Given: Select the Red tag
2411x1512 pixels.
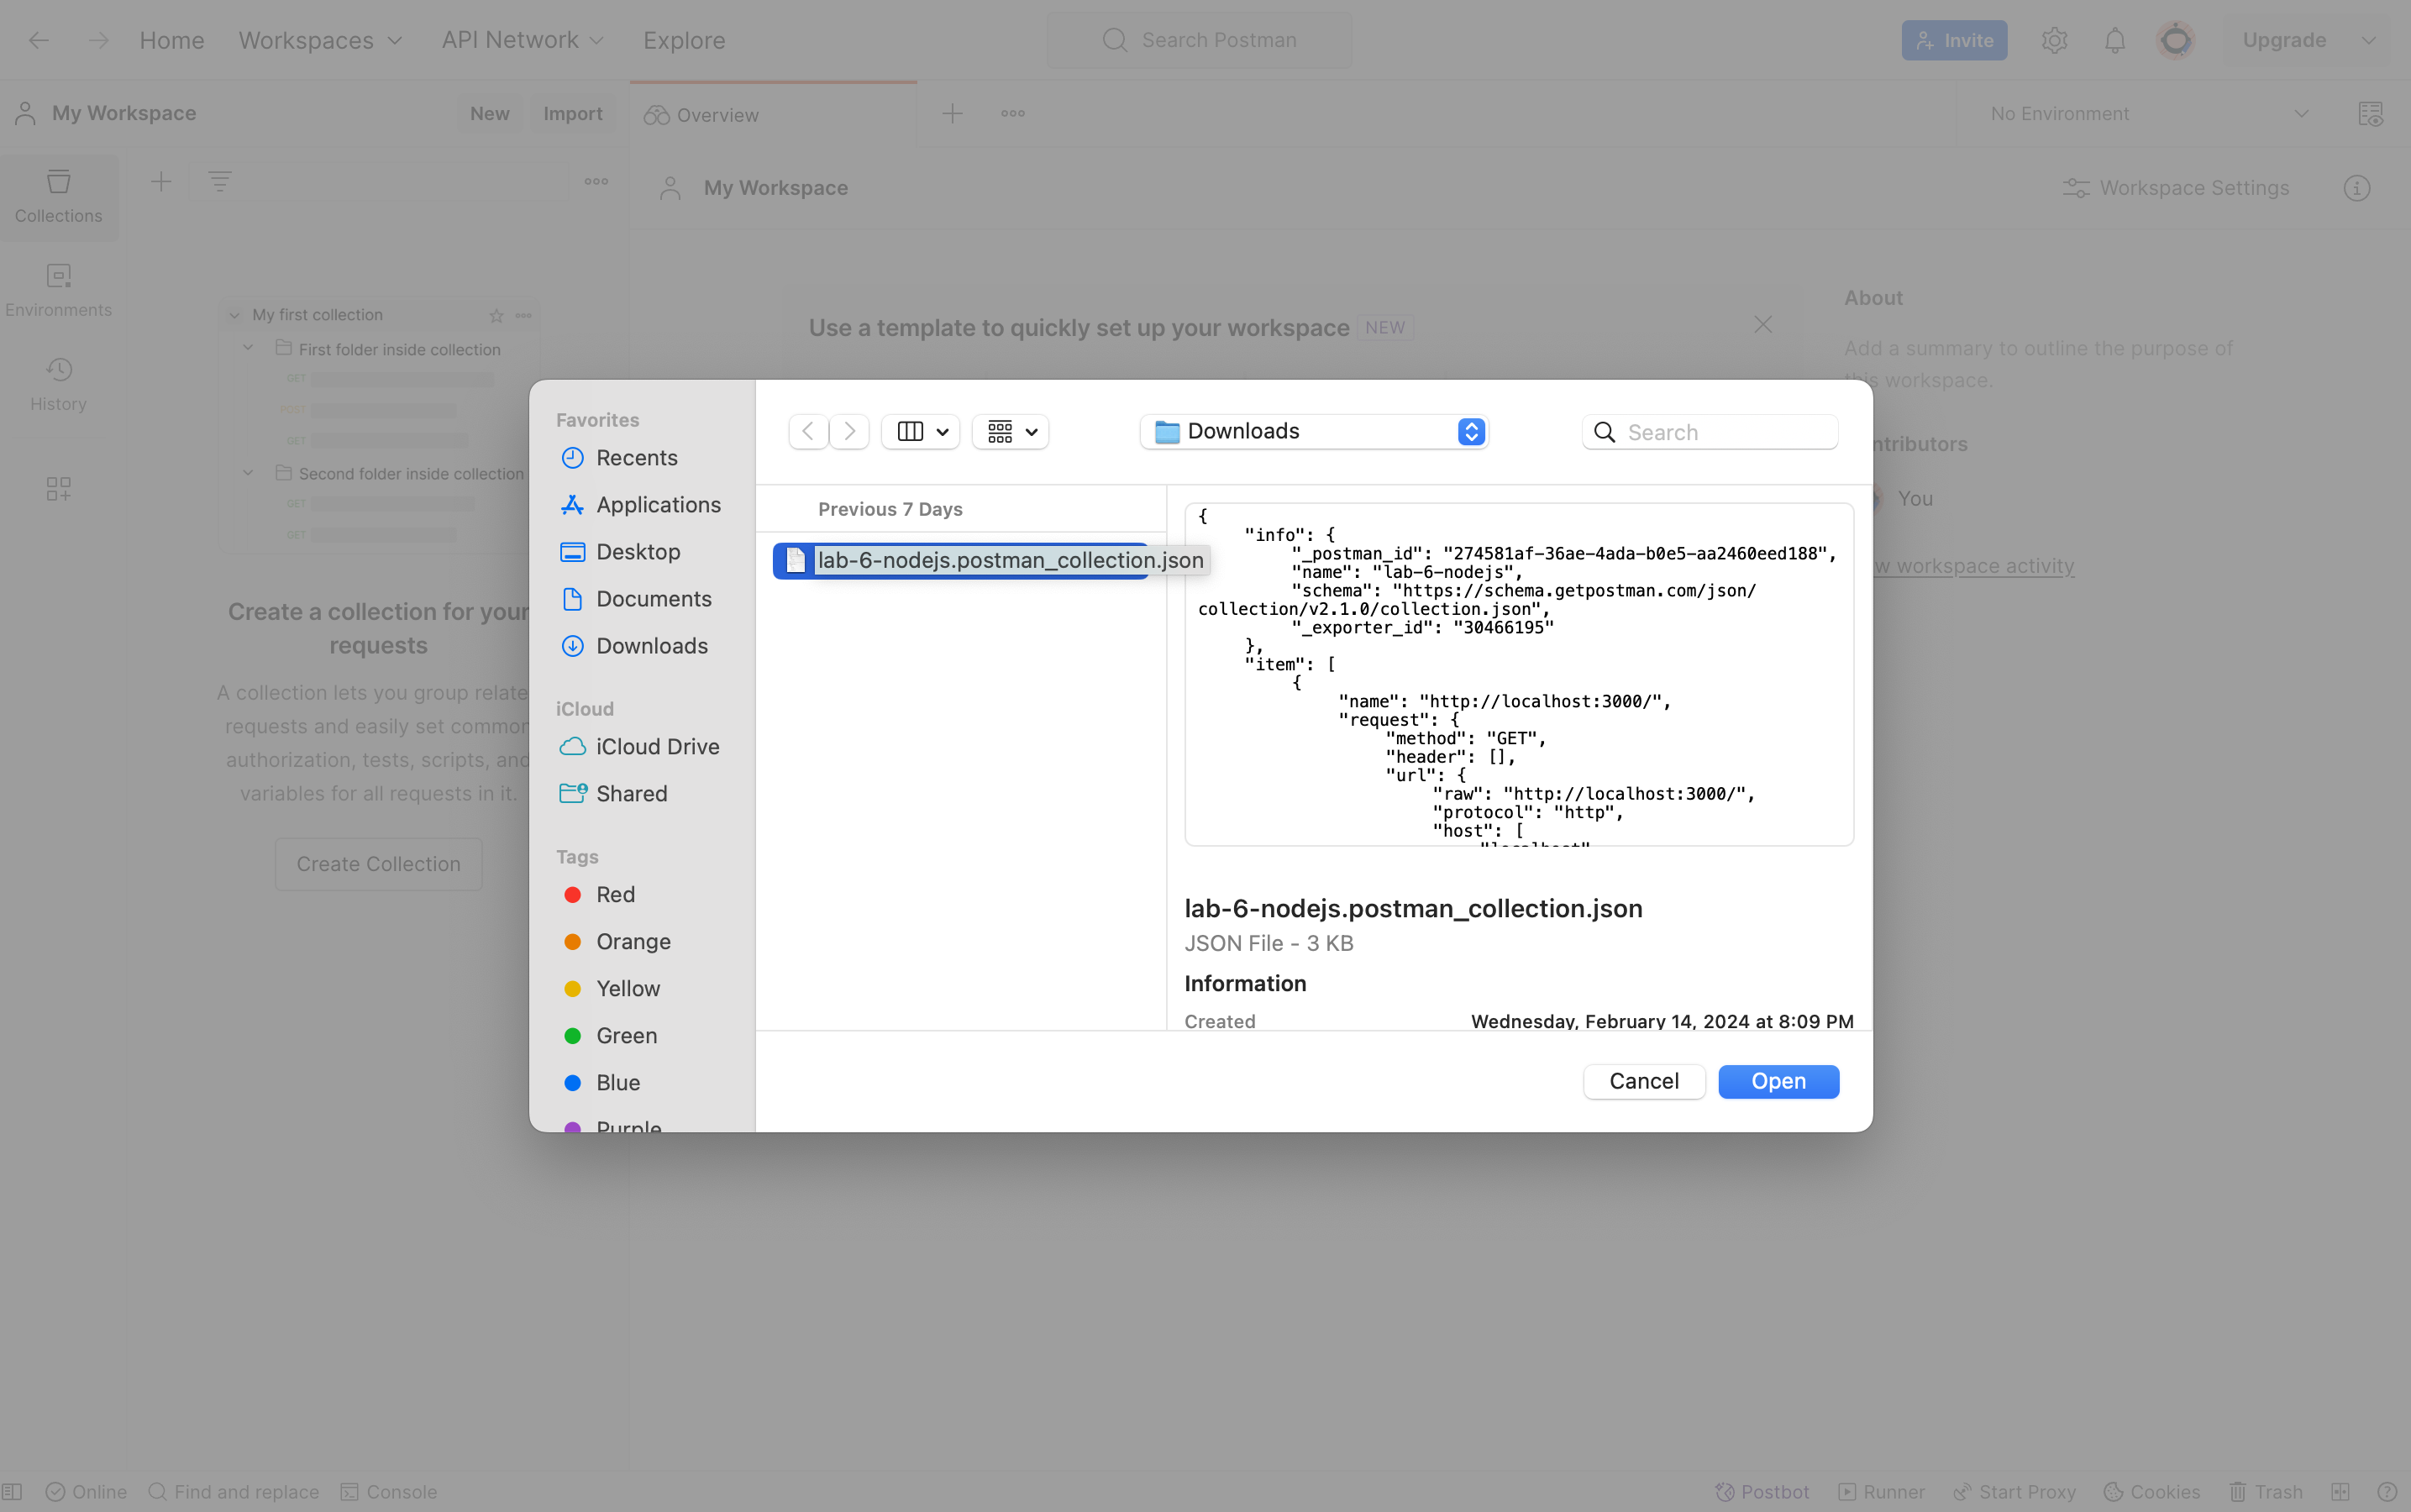Looking at the screenshot, I should [x=600, y=894].
